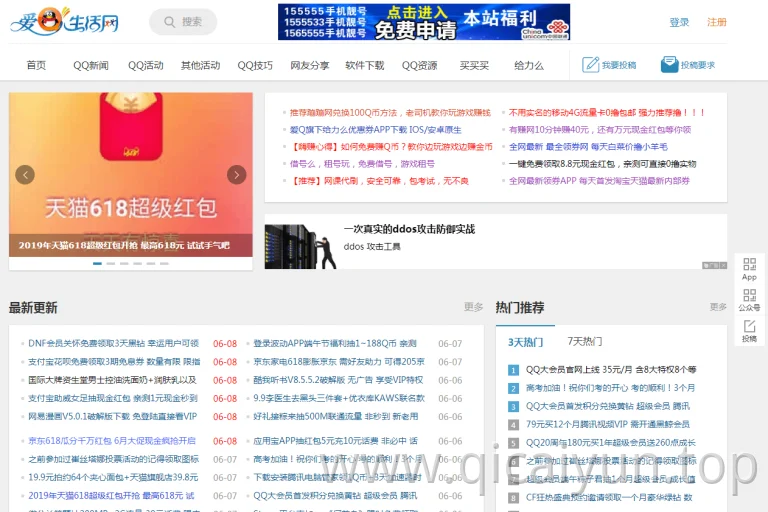Click the 注册 link

(x=717, y=22)
